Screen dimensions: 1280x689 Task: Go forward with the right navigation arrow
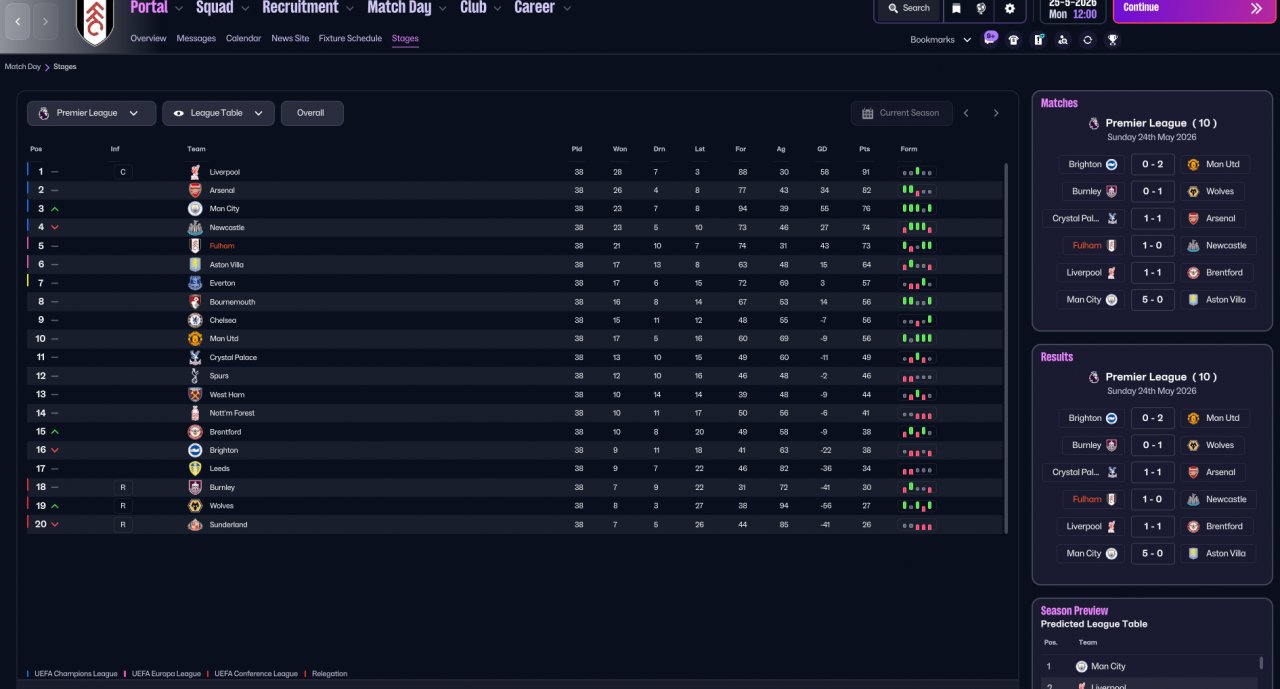45,21
